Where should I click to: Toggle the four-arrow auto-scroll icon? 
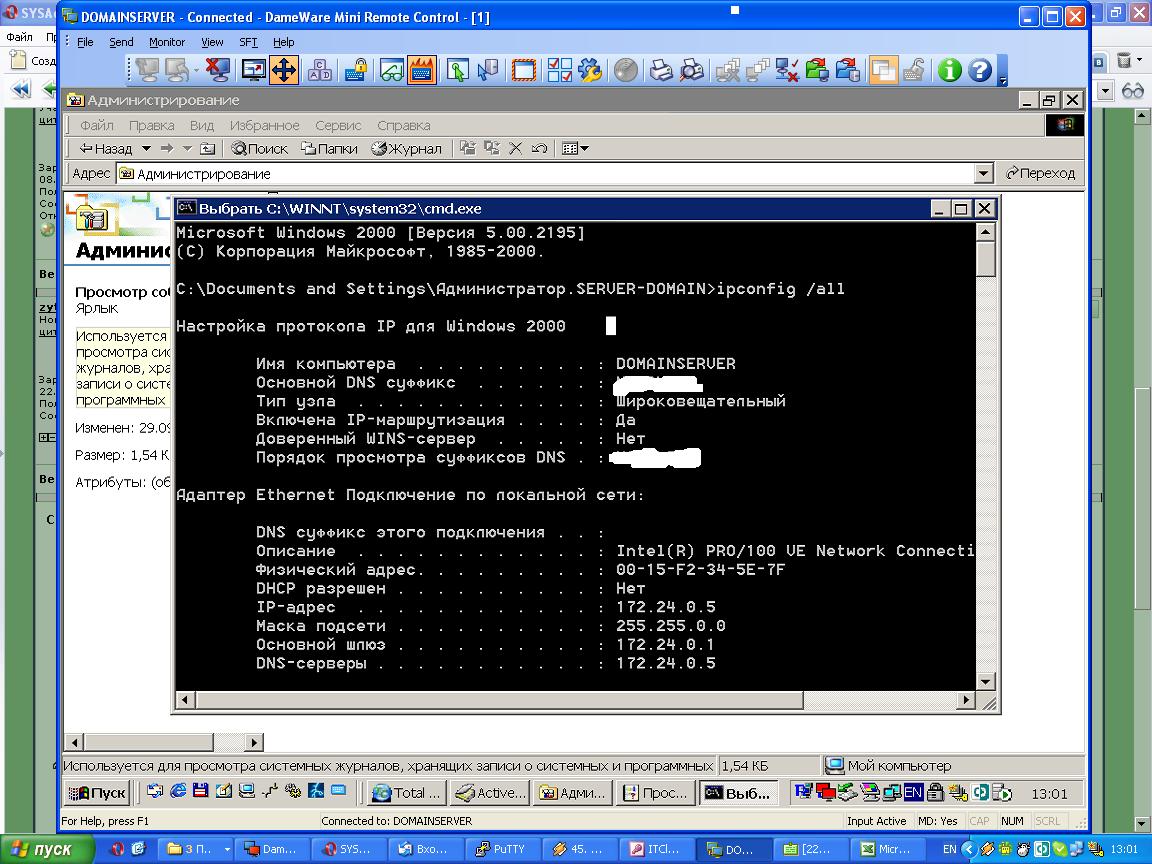click(x=284, y=71)
